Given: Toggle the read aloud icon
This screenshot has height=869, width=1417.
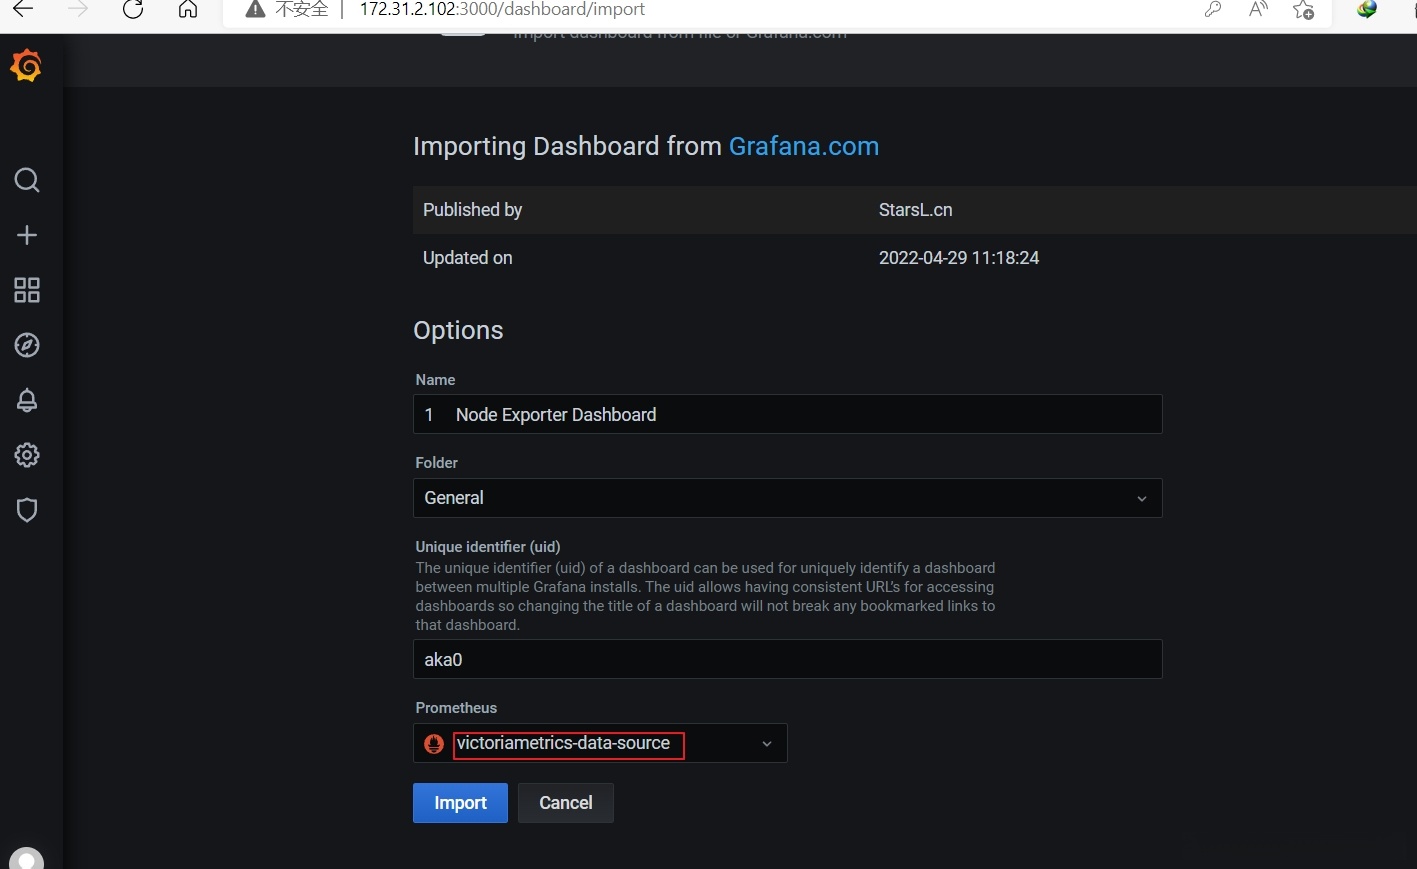Looking at the screenshot, I should point(1258,10).
